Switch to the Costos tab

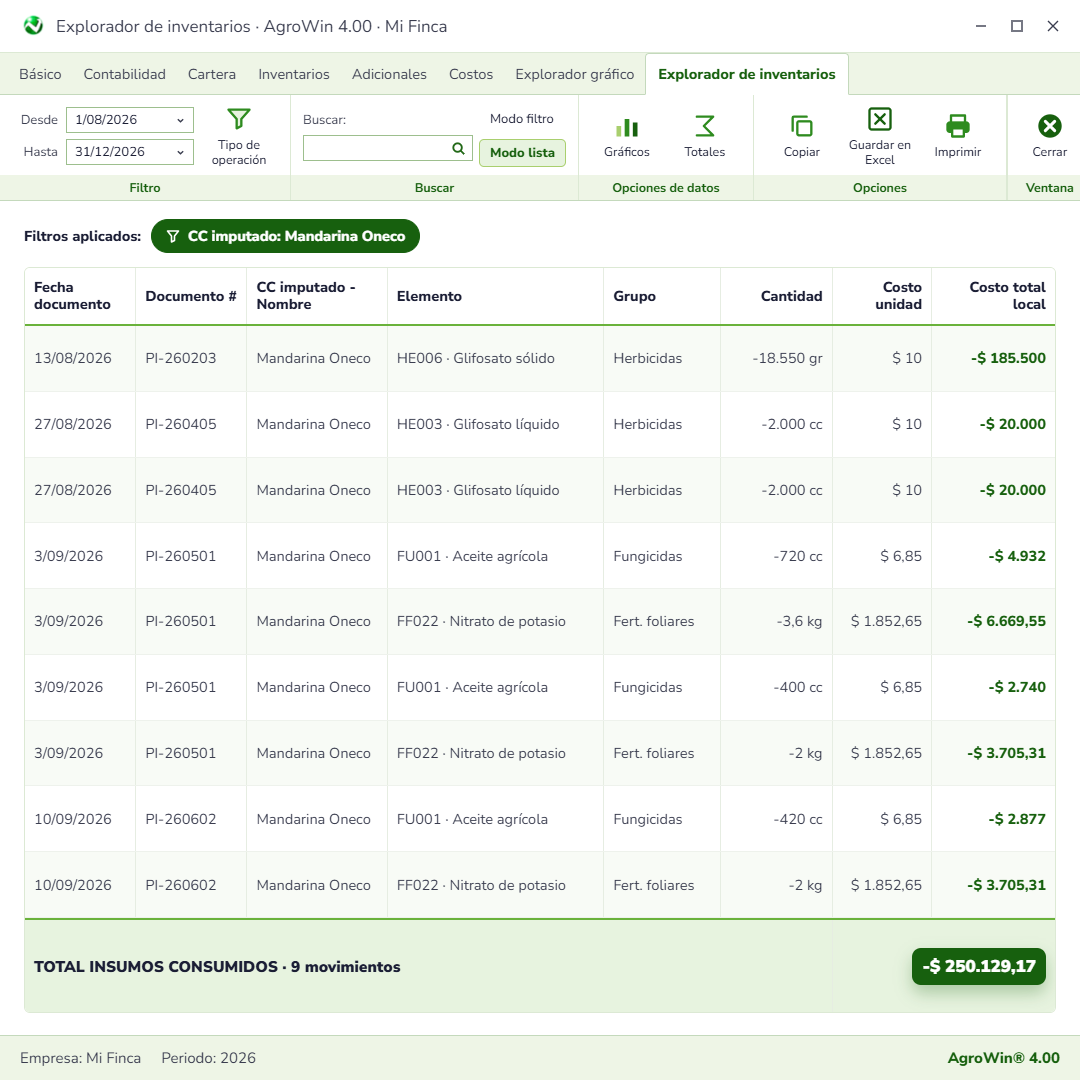(471, 74)
